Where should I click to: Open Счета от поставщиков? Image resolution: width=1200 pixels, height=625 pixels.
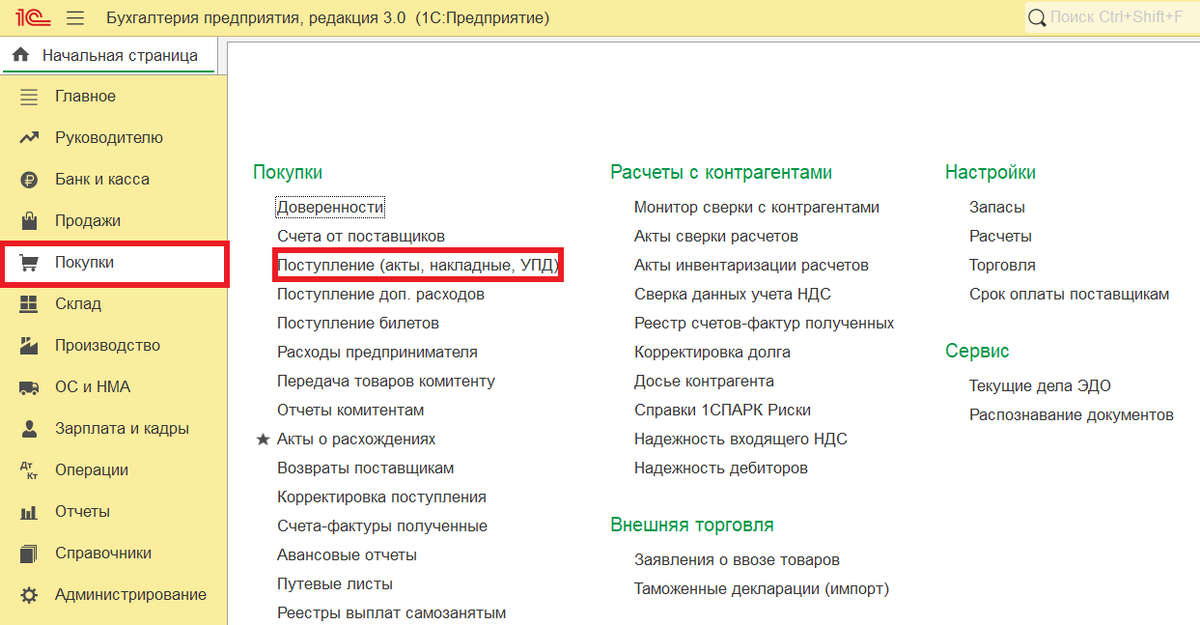(361, 237)
